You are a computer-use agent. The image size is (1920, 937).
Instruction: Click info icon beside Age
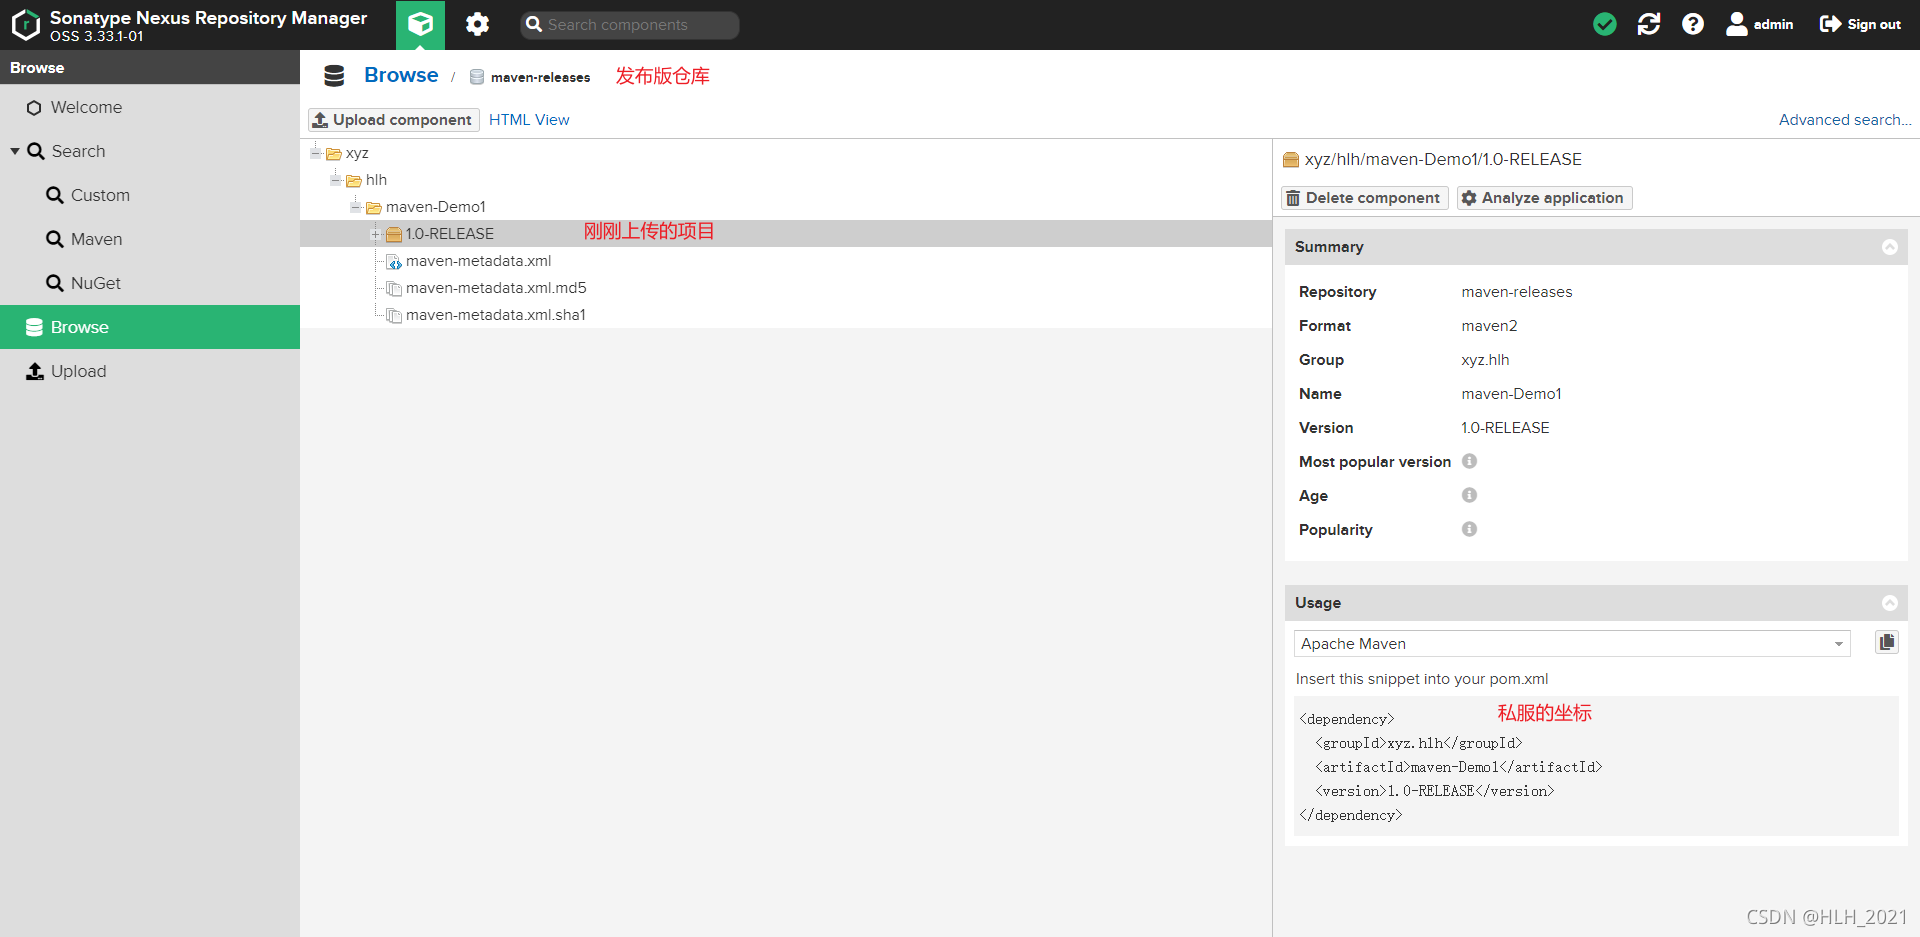coord(1469,495)
